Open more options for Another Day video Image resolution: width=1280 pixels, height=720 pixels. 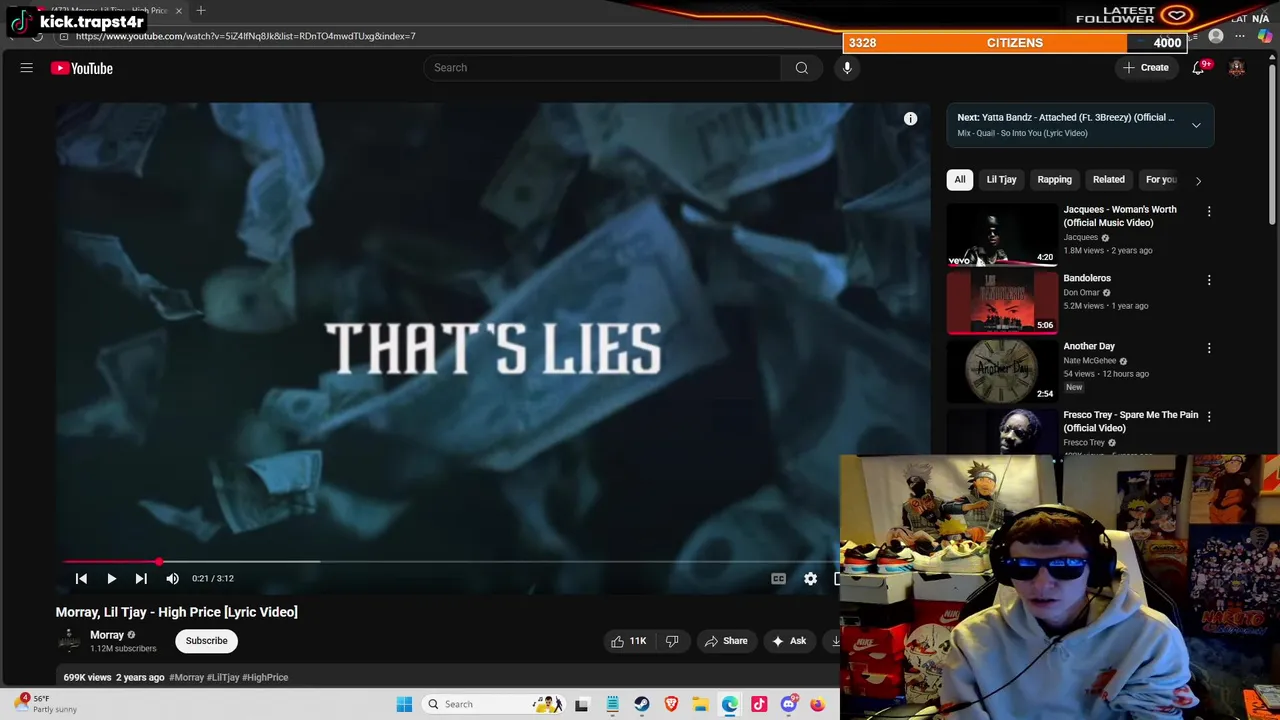coord(1209,348)
